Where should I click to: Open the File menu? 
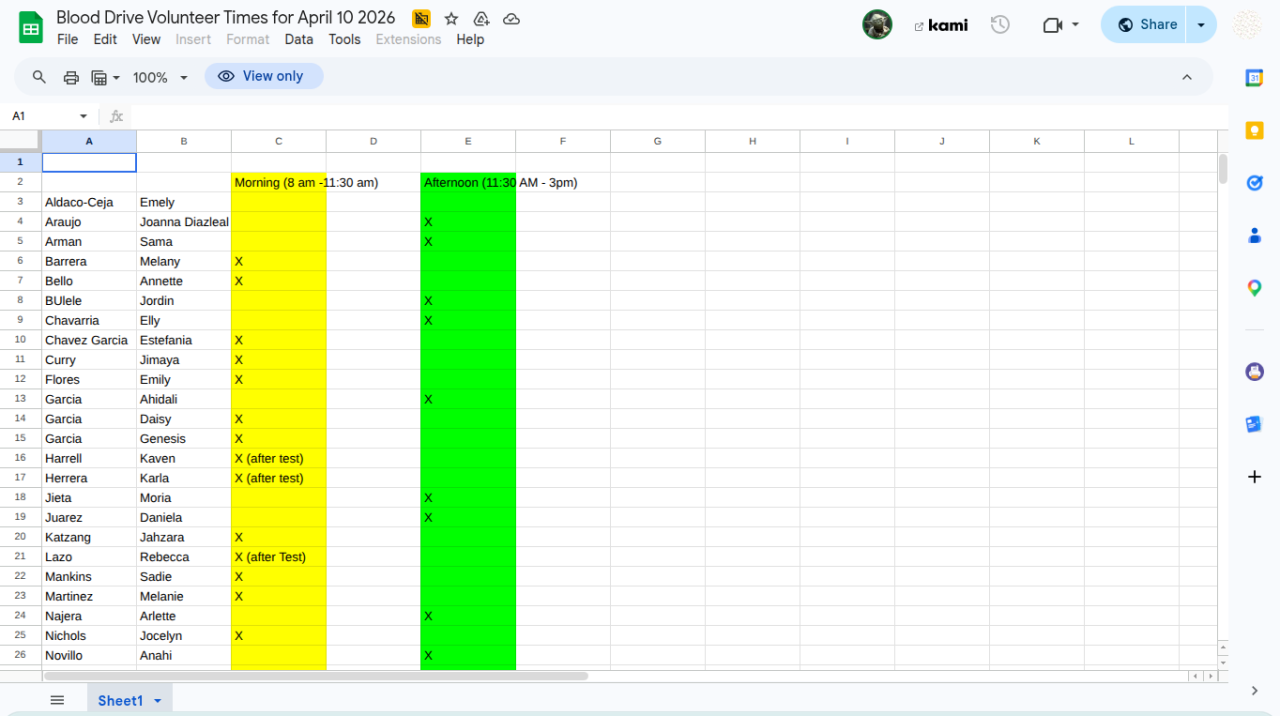pos(67,39)
